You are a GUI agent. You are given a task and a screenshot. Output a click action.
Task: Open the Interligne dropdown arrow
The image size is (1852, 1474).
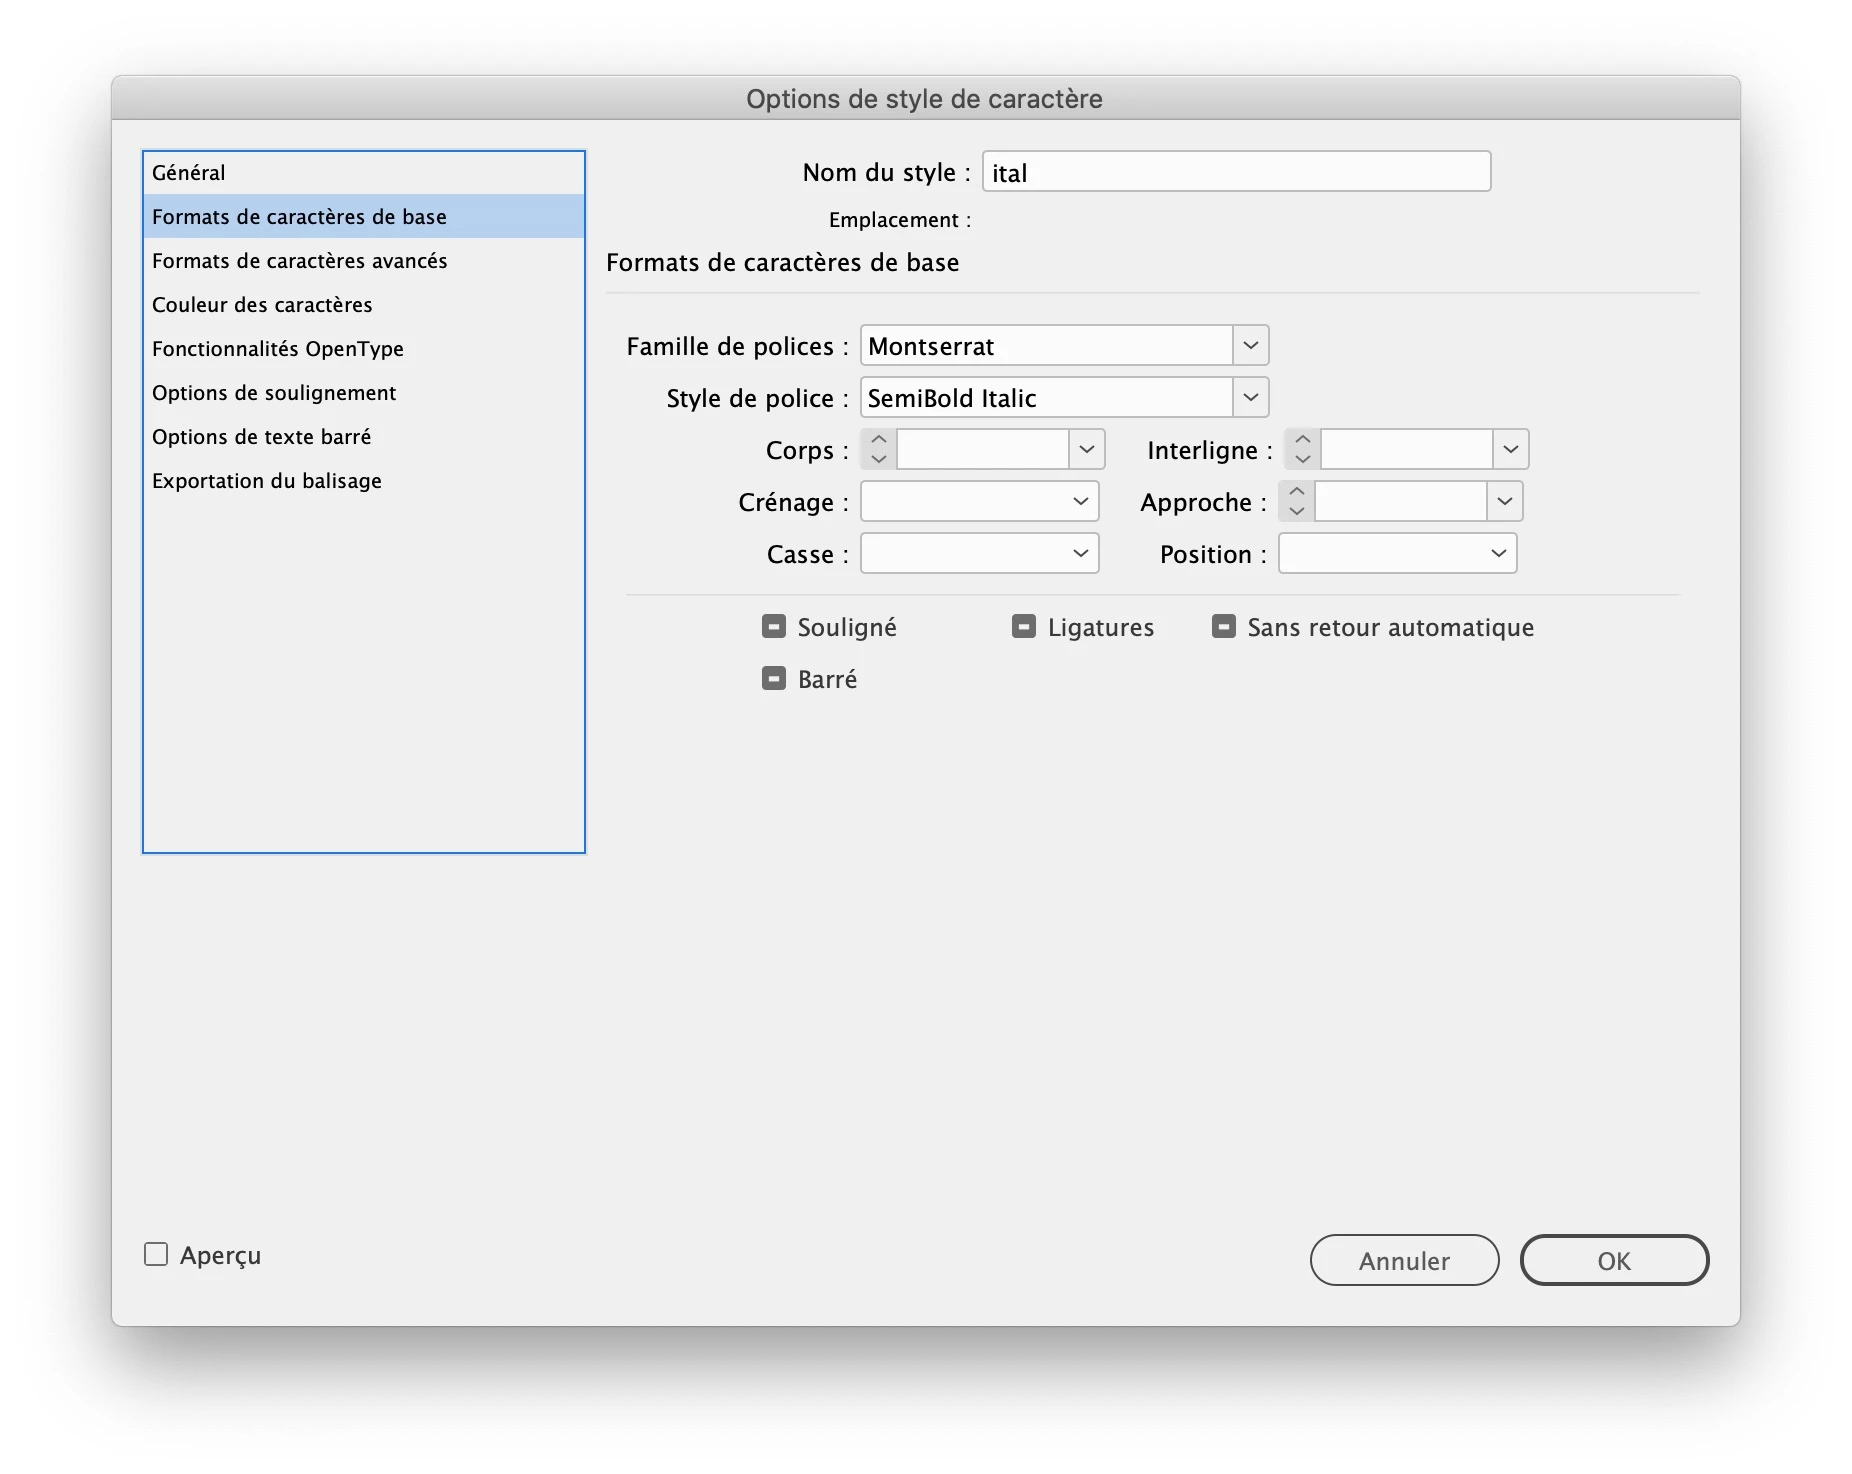click(1511, 450)
